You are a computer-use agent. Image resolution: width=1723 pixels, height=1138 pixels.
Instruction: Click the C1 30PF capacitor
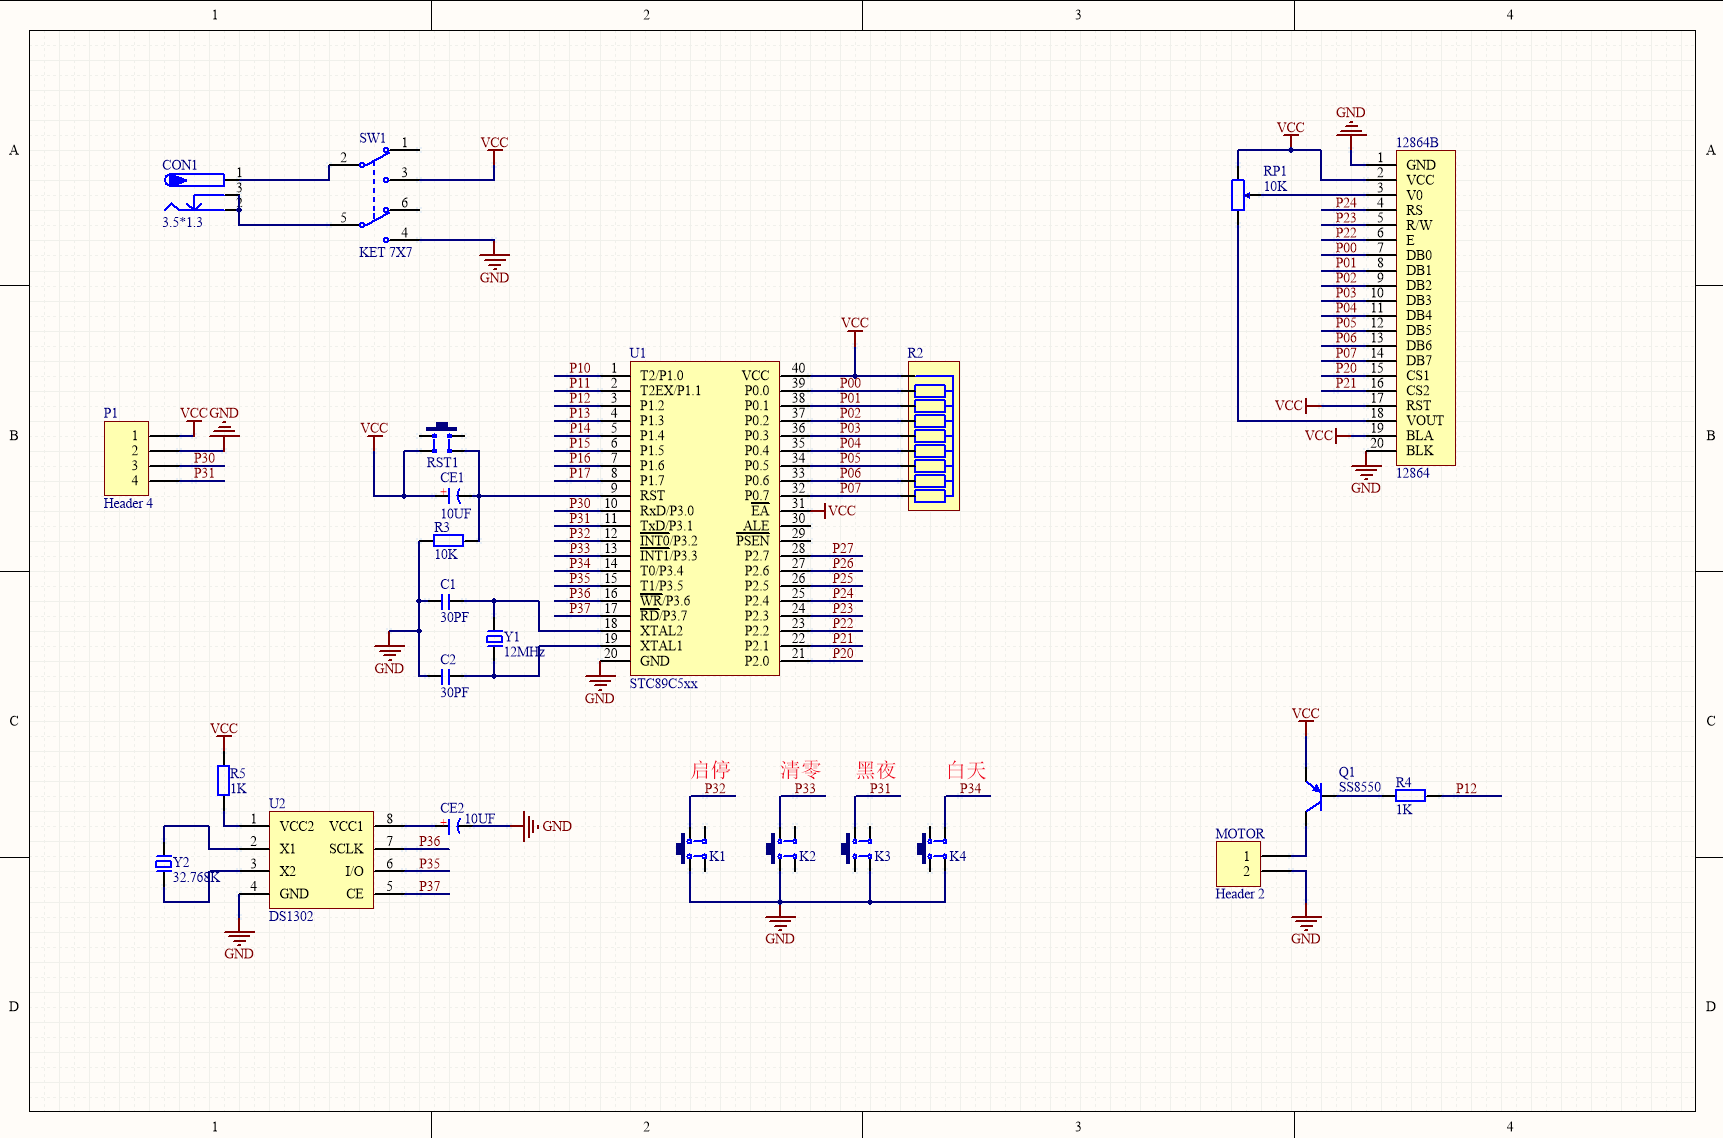[447, 601]
